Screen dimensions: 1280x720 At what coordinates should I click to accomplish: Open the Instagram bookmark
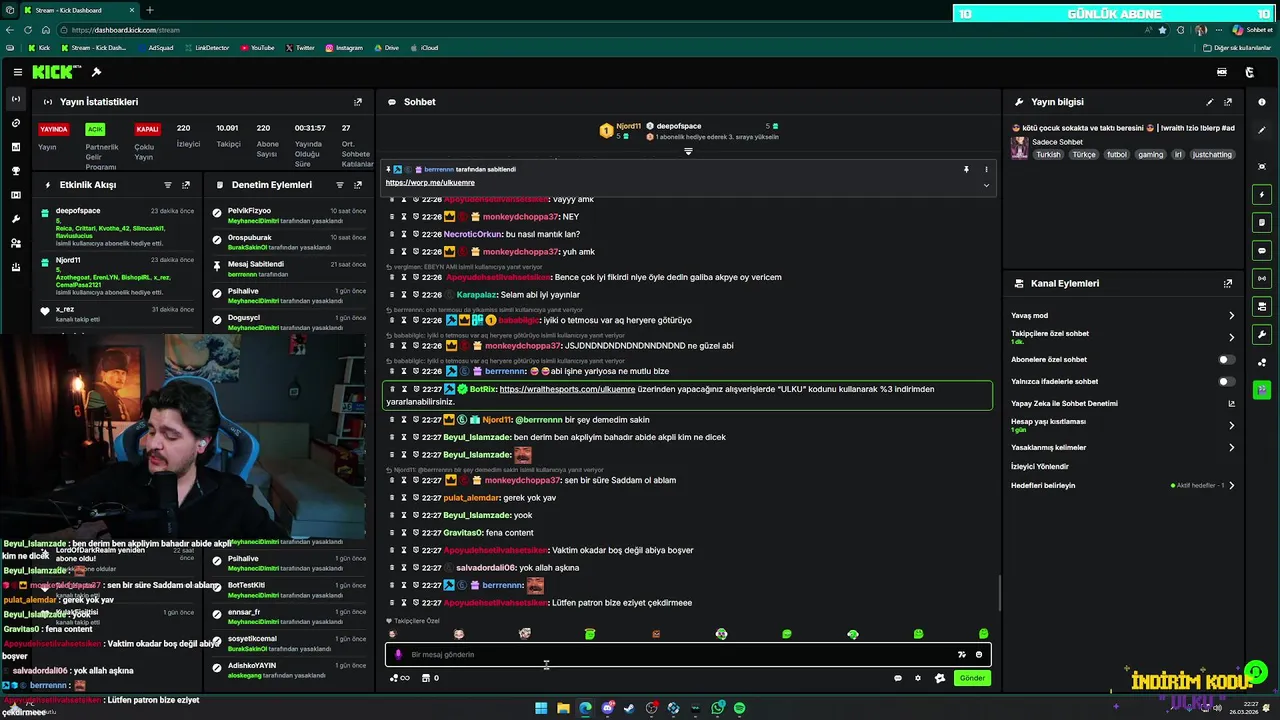[x=344, y=48]
